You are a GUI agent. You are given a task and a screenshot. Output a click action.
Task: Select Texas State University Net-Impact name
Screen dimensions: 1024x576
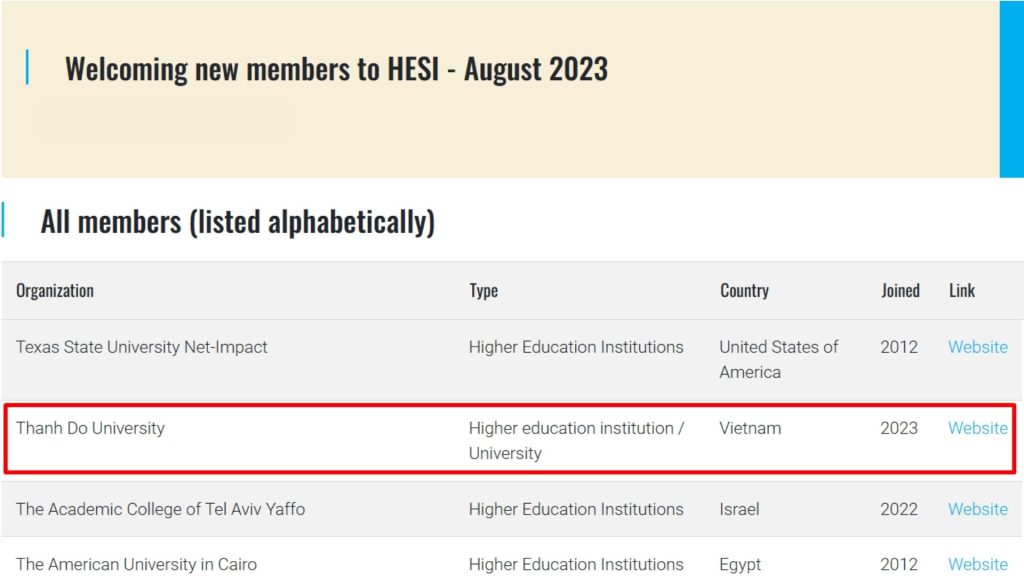point(142,347)
